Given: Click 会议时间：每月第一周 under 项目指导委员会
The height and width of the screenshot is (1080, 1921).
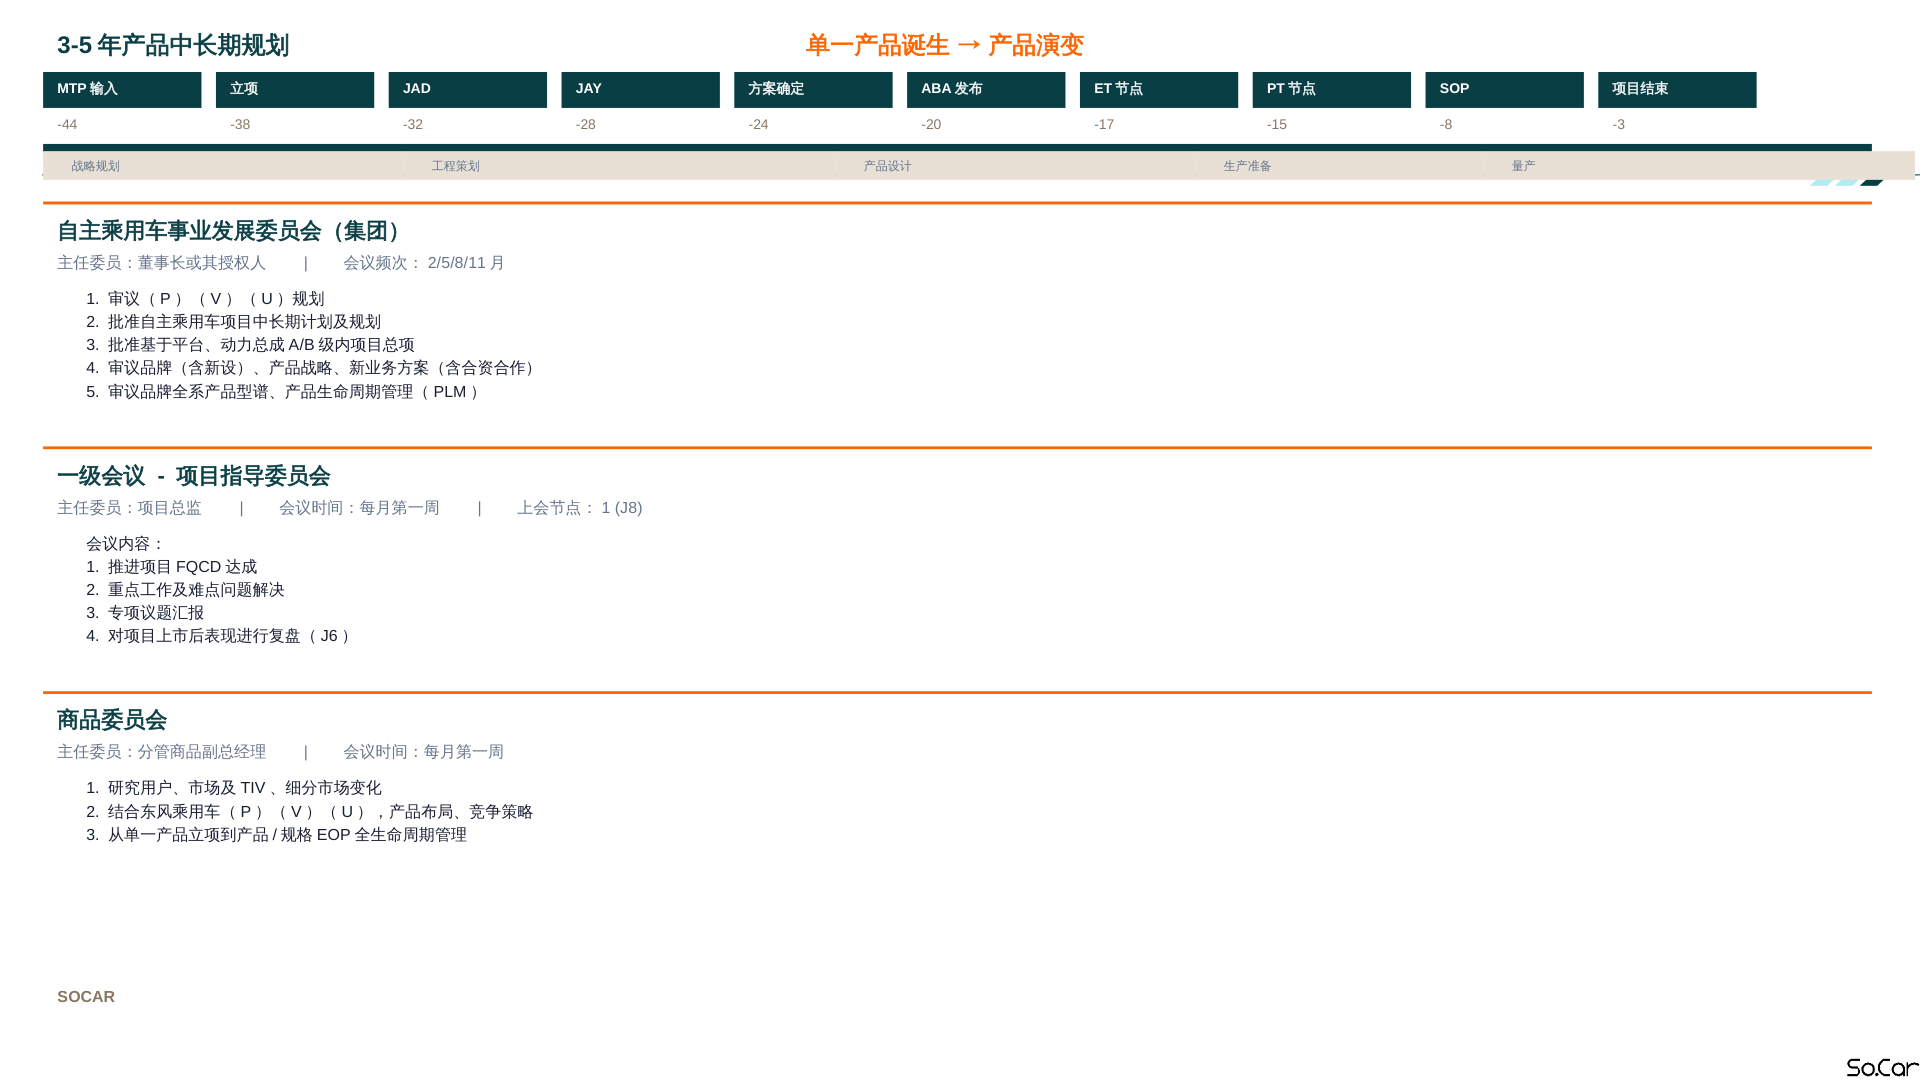Looking at the screenshot, I should 359,508.
